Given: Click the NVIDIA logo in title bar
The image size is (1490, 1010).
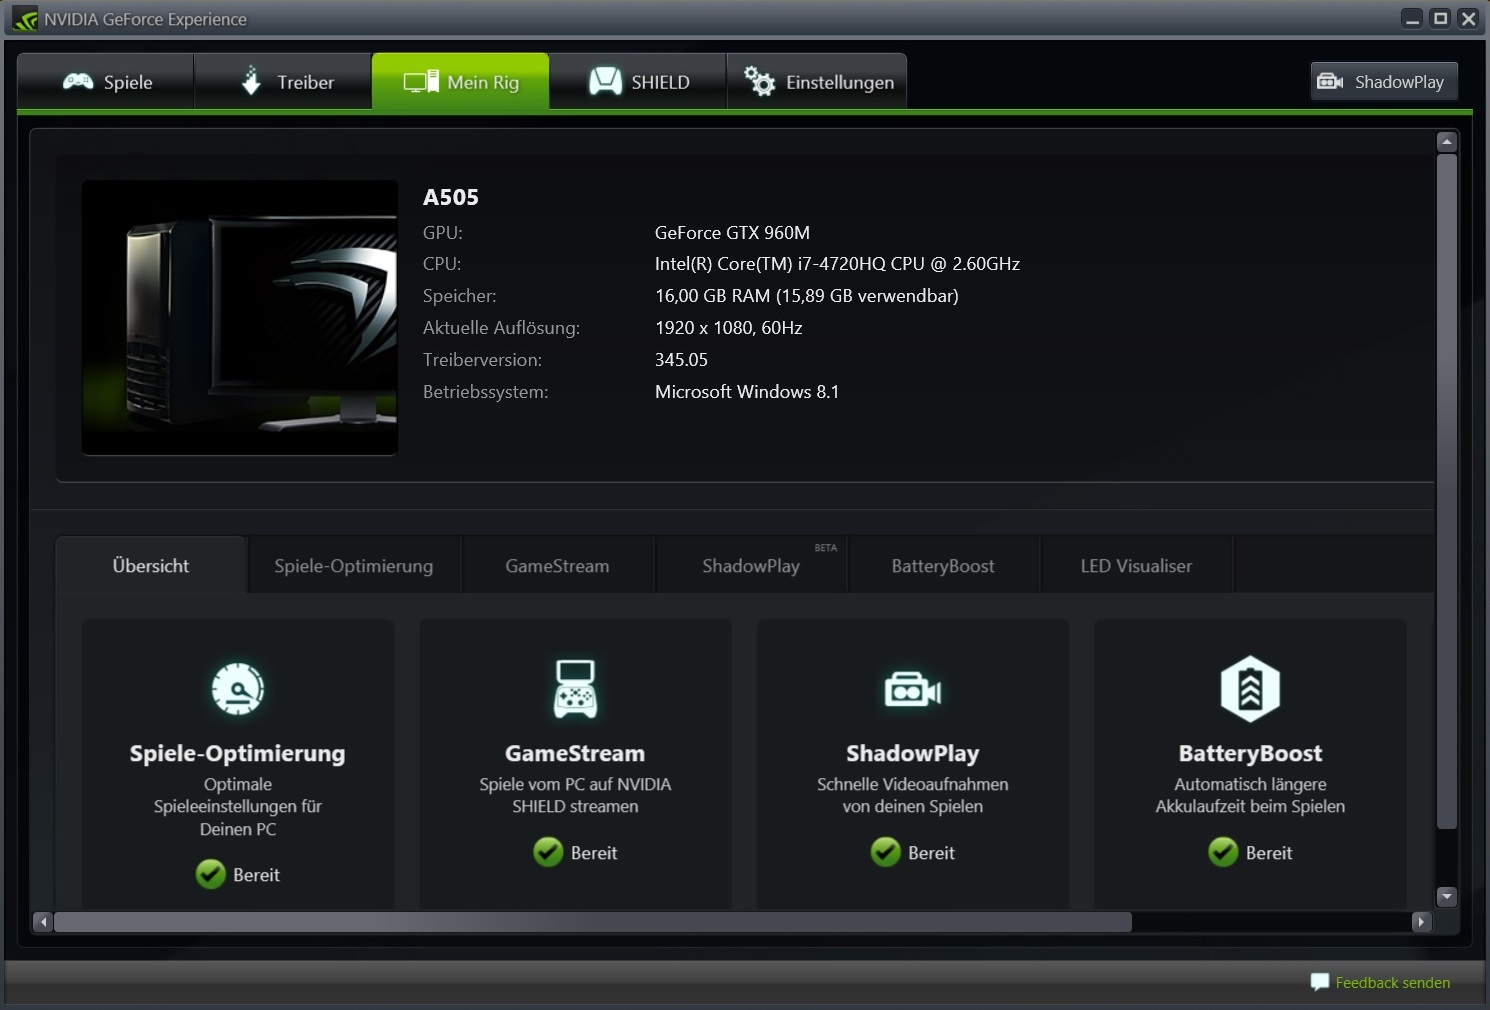Looking at the screenshot, I should pos(25,19).
